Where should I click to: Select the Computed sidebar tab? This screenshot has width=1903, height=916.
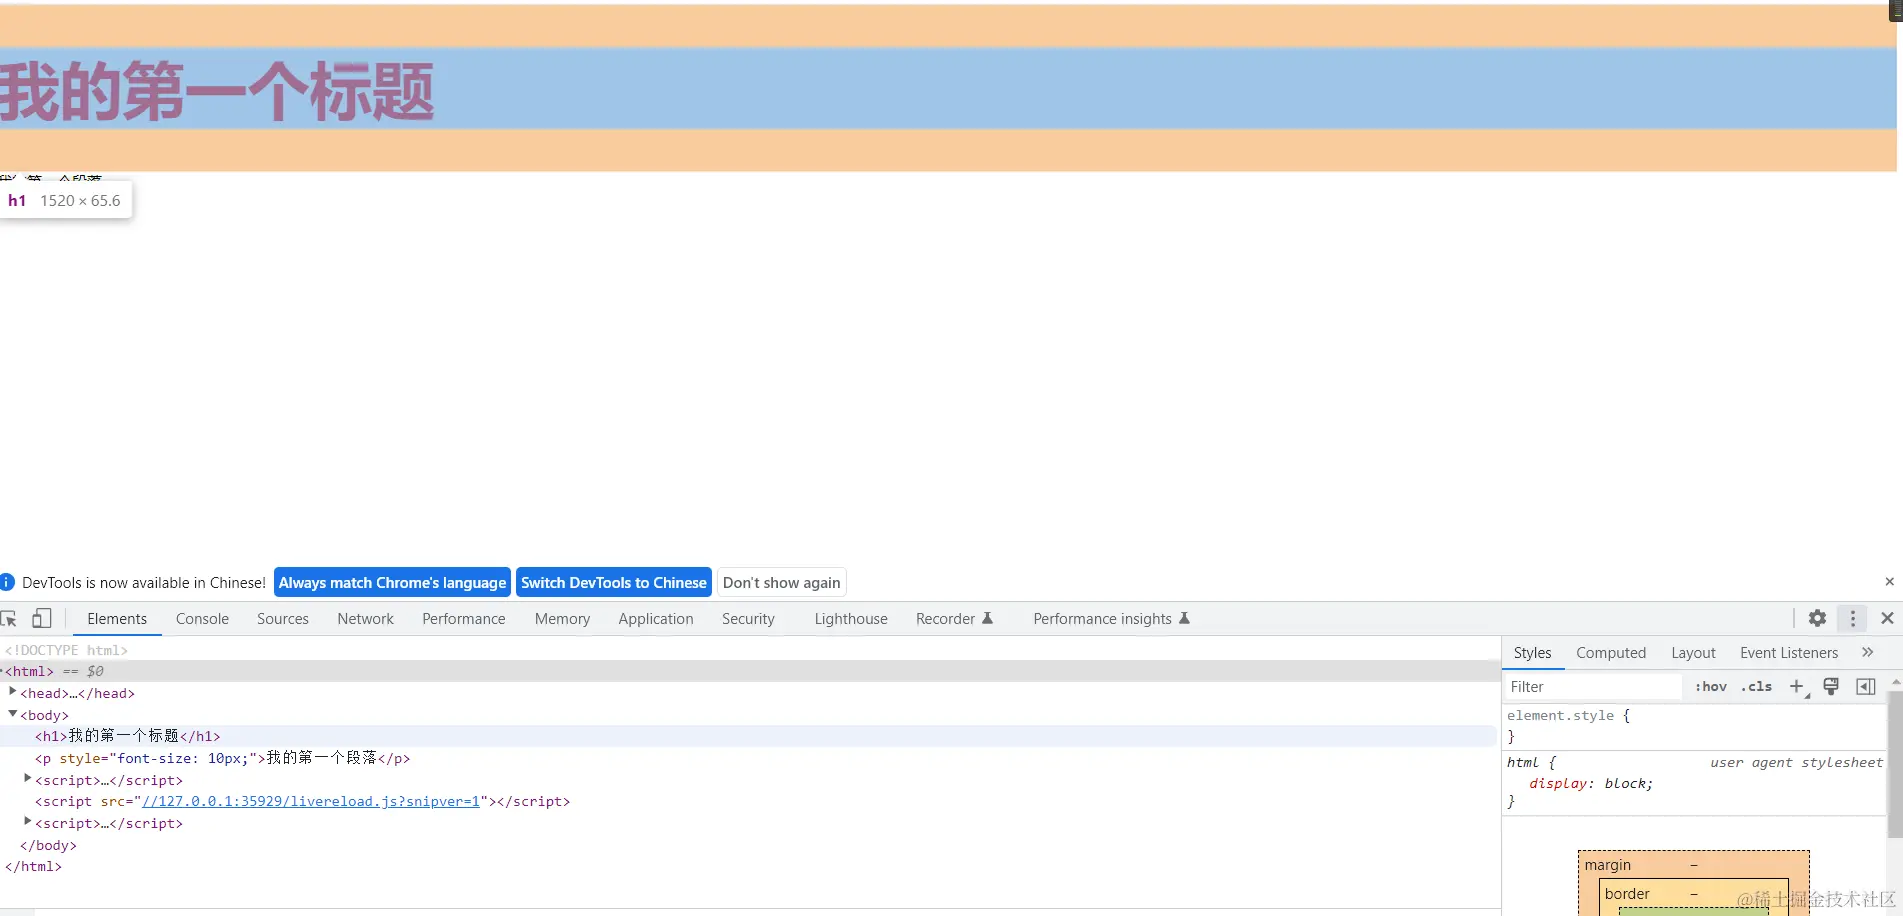1611,653
